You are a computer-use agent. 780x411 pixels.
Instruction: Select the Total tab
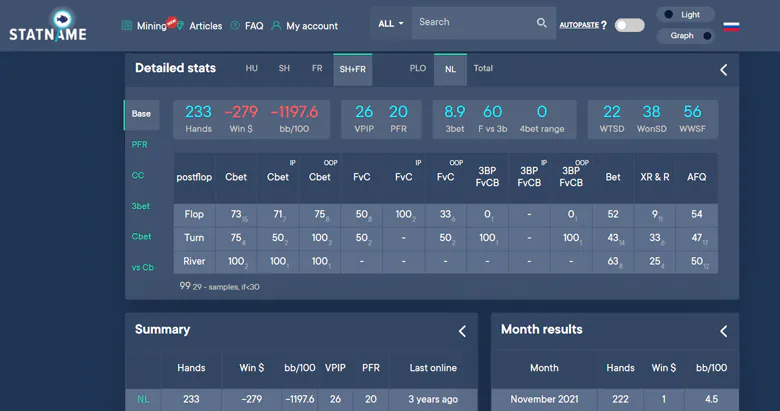(483, 68)
